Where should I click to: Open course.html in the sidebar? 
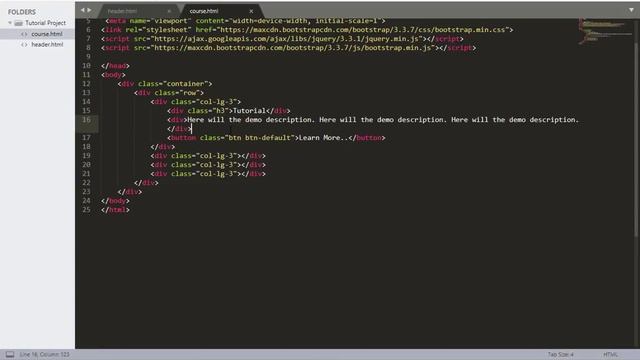(47, 34)
